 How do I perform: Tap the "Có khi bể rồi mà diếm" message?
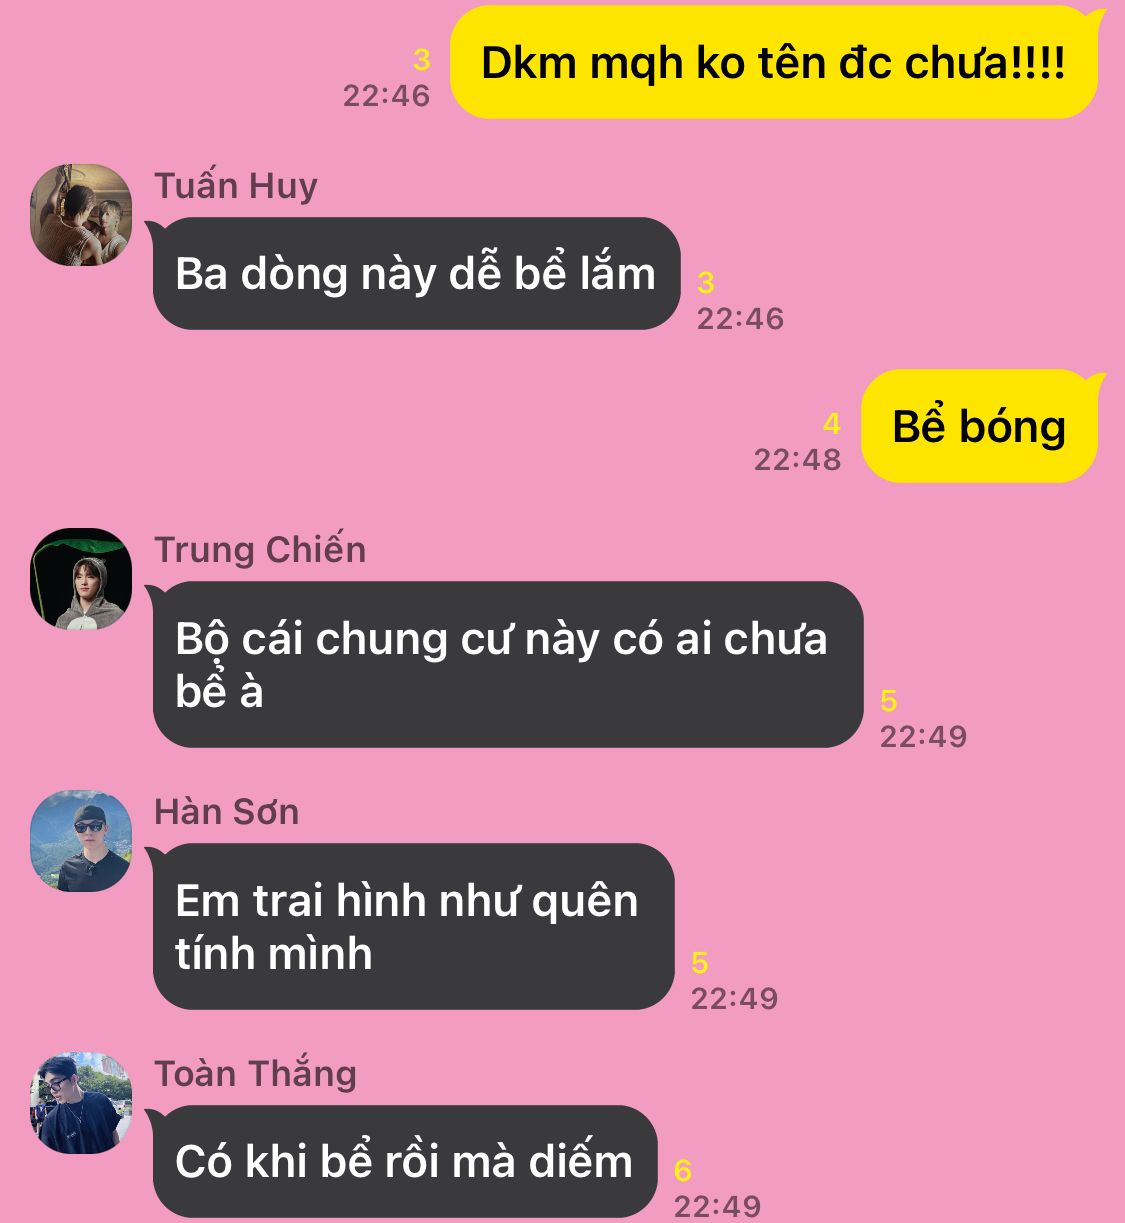pyautogui.click(x=404, y=1161)
